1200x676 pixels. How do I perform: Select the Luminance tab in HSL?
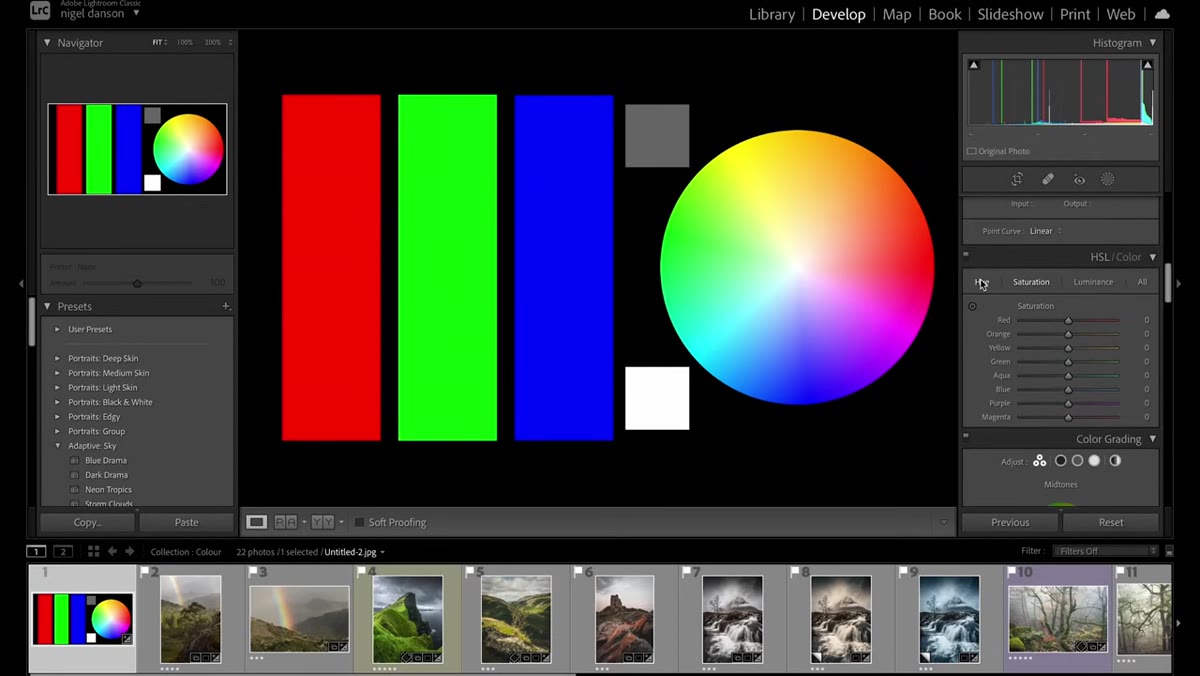[1093, 282]
